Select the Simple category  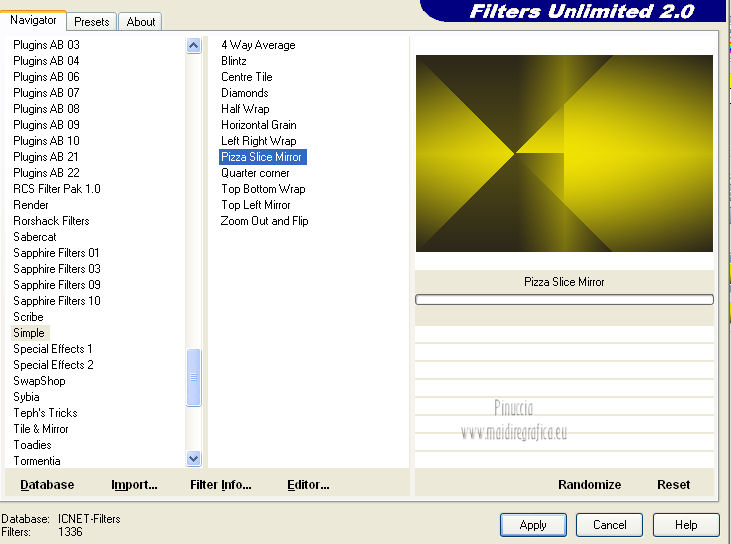[x=29, y=333]
